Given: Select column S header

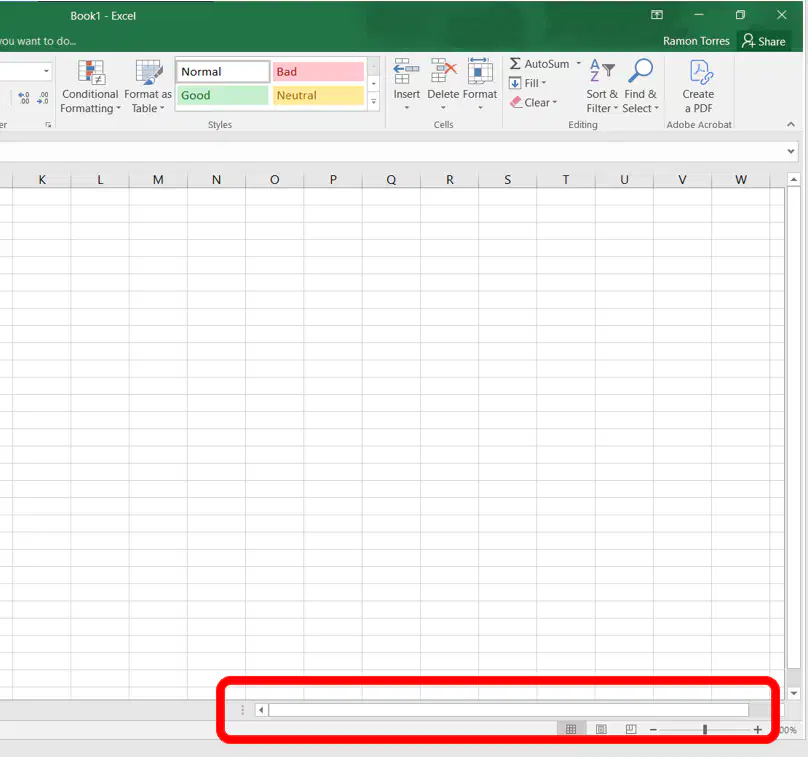Looking at the screenshot, I should pyautogui.click(x=508, y=179).
